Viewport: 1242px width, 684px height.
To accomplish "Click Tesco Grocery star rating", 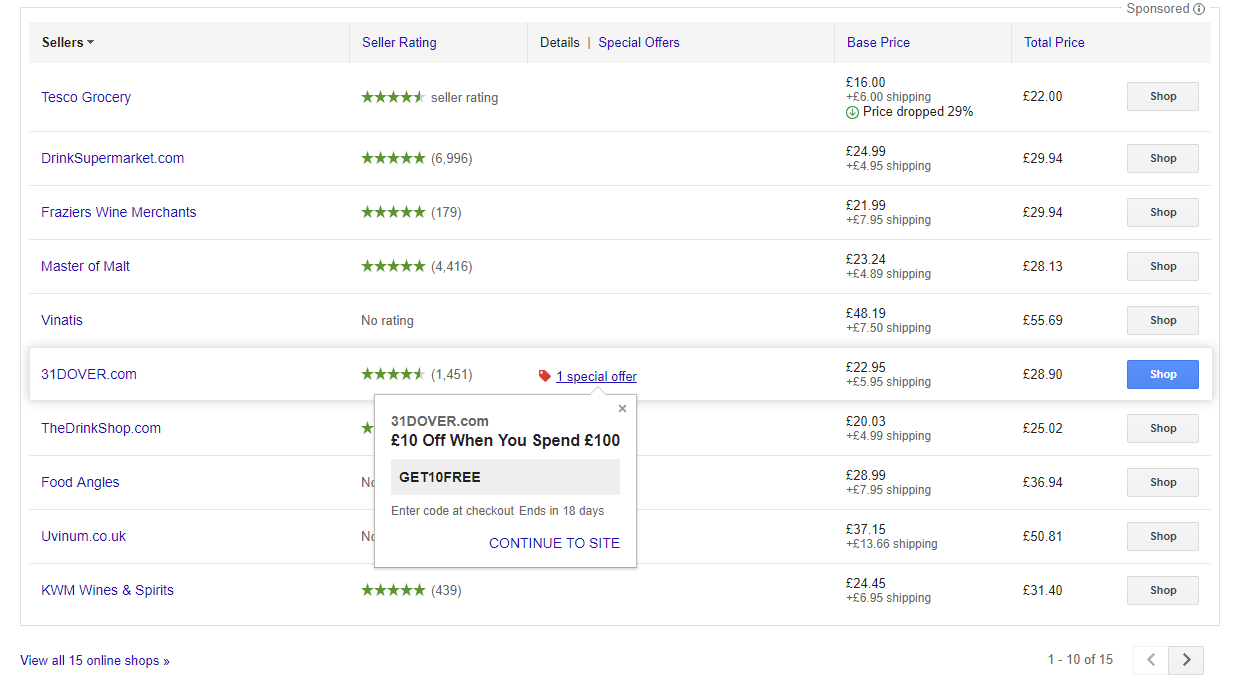I will point(393,97).
